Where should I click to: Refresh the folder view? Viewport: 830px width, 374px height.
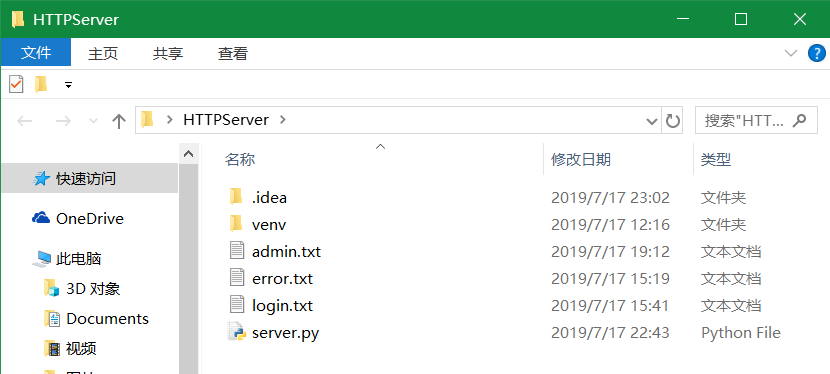[x=672, y=121]
